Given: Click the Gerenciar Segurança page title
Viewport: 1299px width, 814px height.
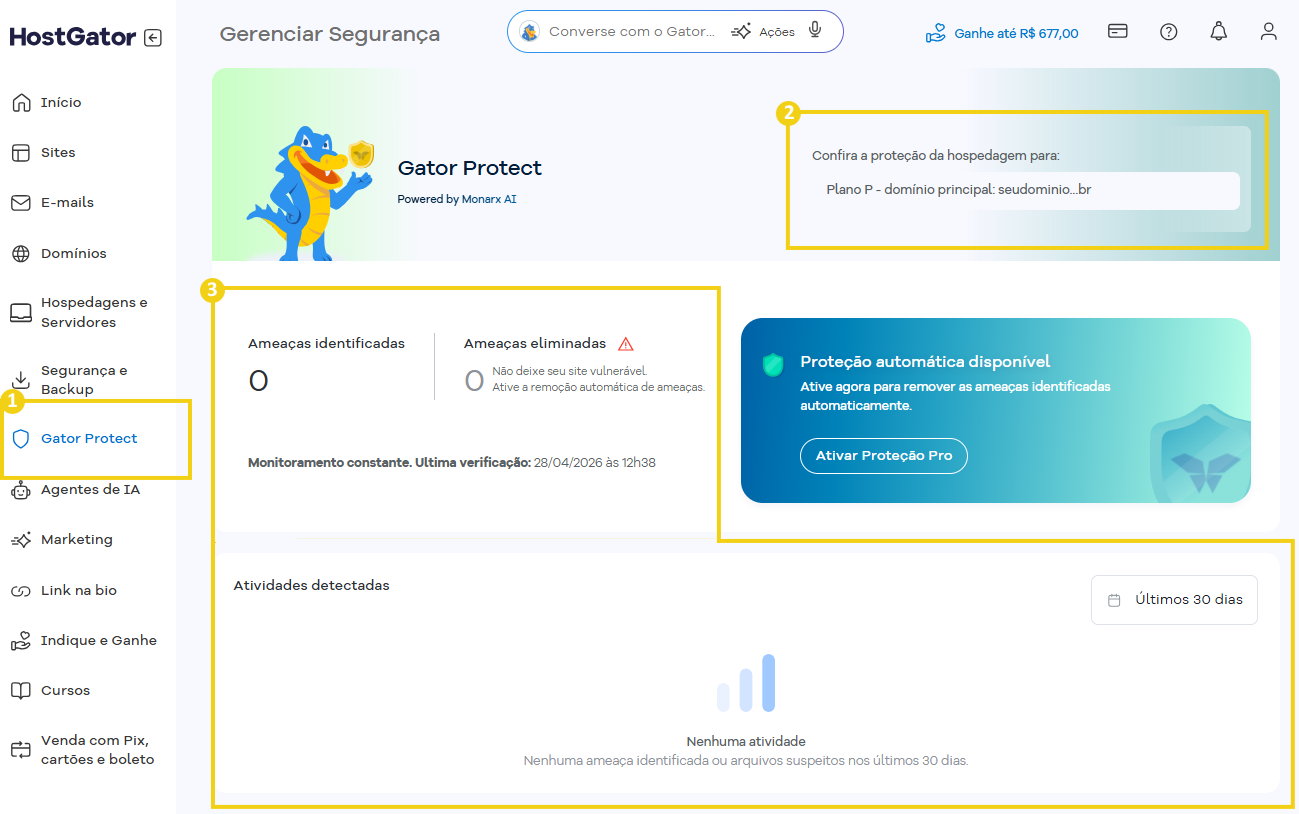Looking at the screenshot, I should [330, 34].
